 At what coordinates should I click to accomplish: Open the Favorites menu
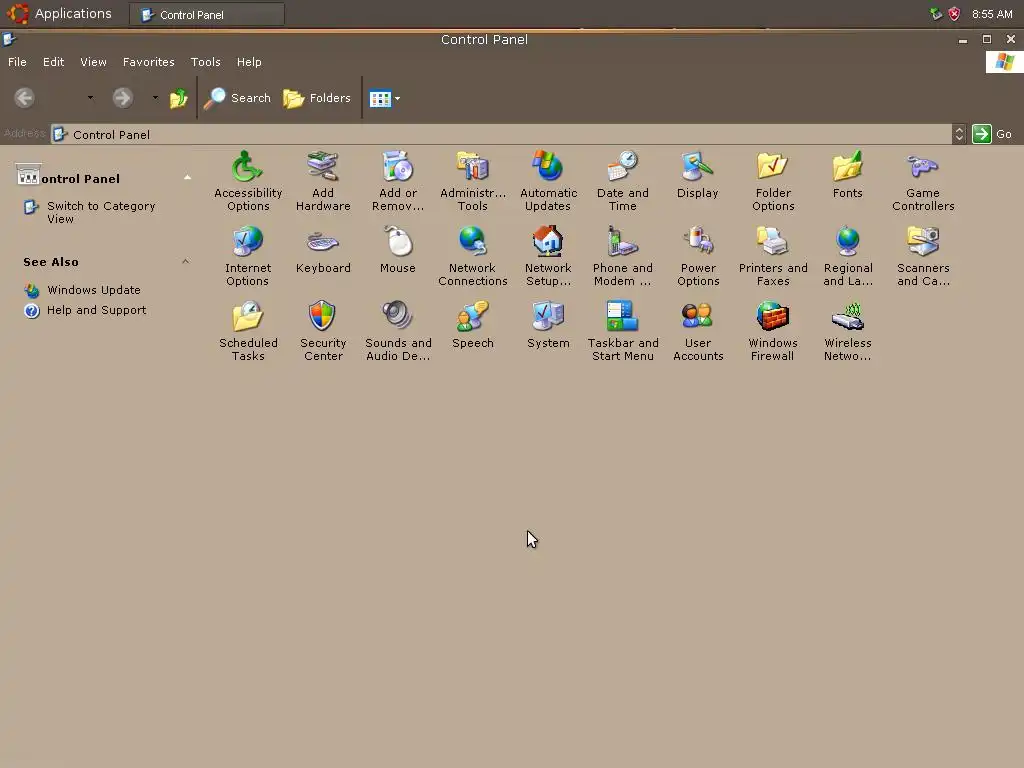pyautogui.click(x=149, y=62)
